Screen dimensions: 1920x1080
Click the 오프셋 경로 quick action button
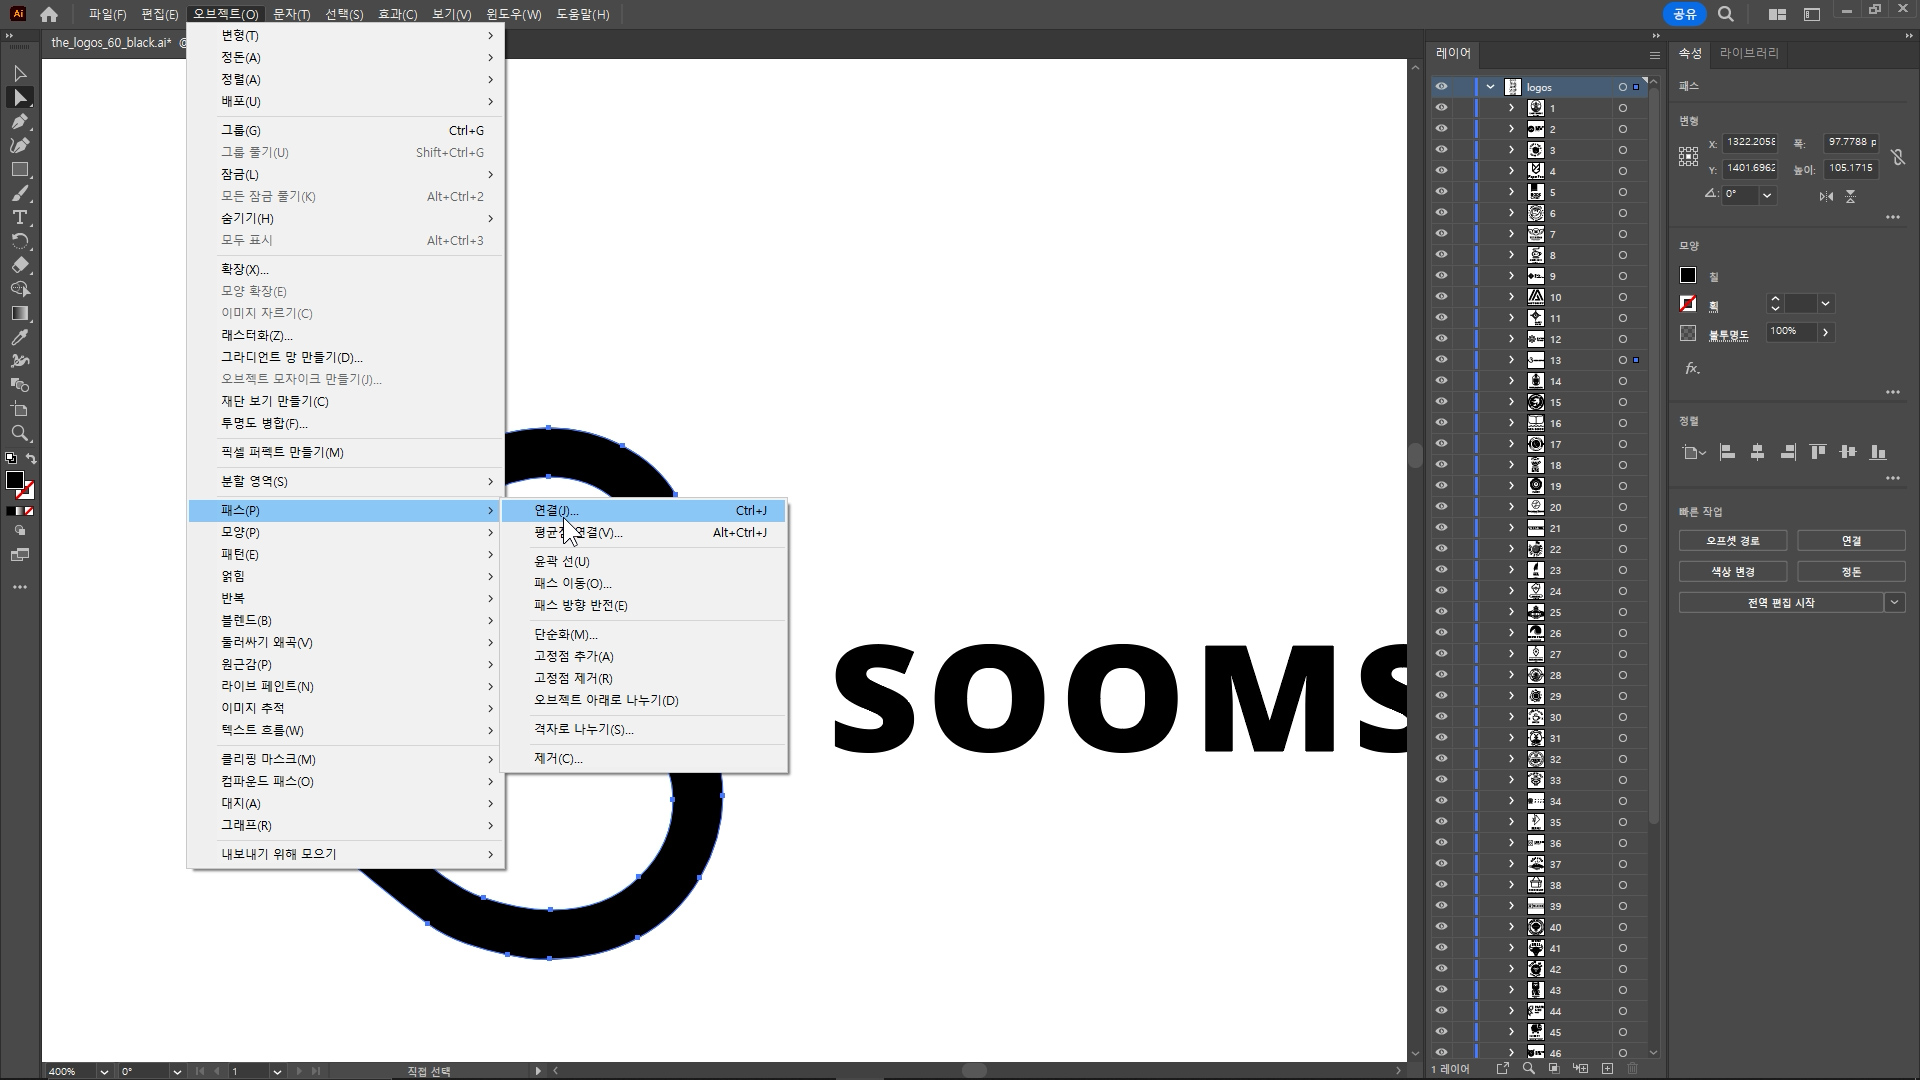point(1732,541)
